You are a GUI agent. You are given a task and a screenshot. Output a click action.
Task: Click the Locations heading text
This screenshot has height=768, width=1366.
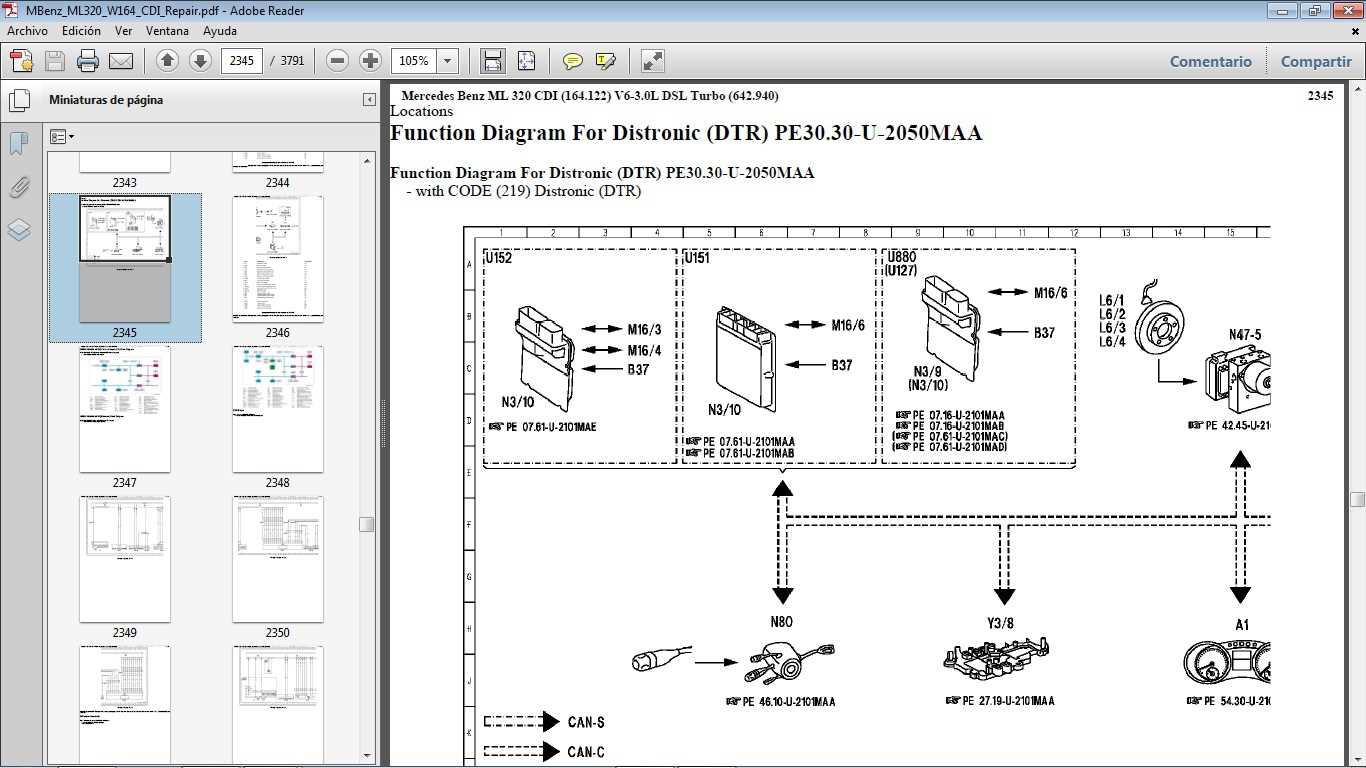421,111
